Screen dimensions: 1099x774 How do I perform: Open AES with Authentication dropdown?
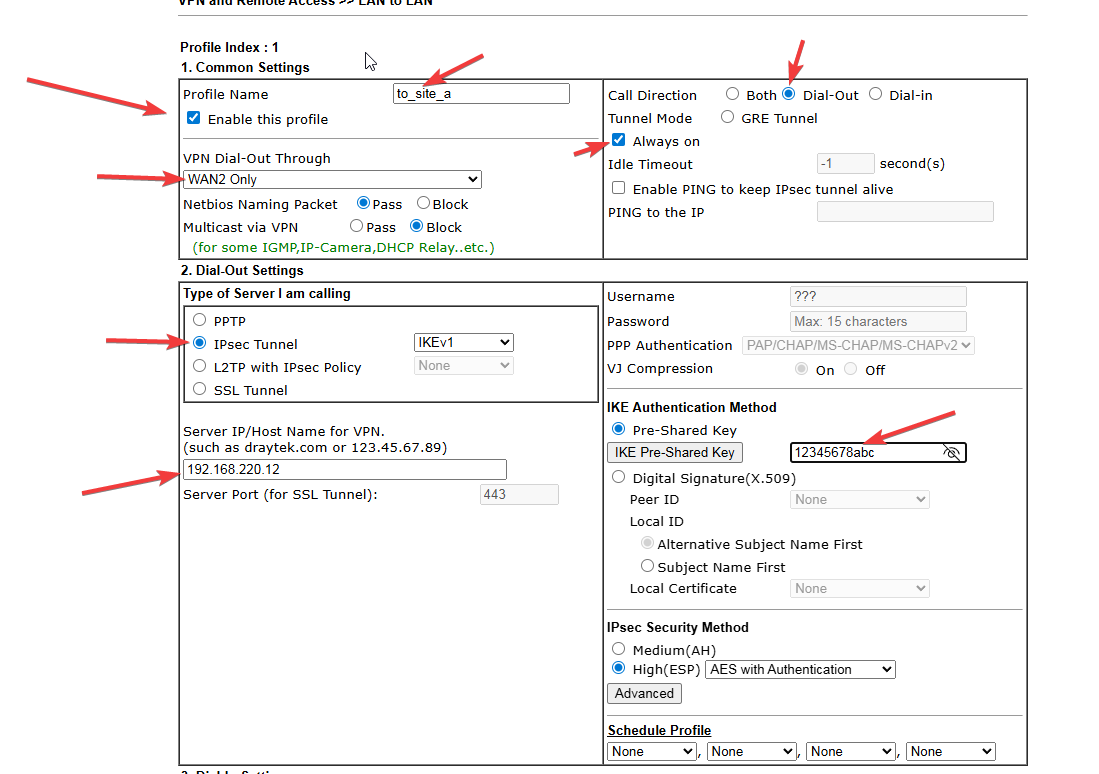800,670
